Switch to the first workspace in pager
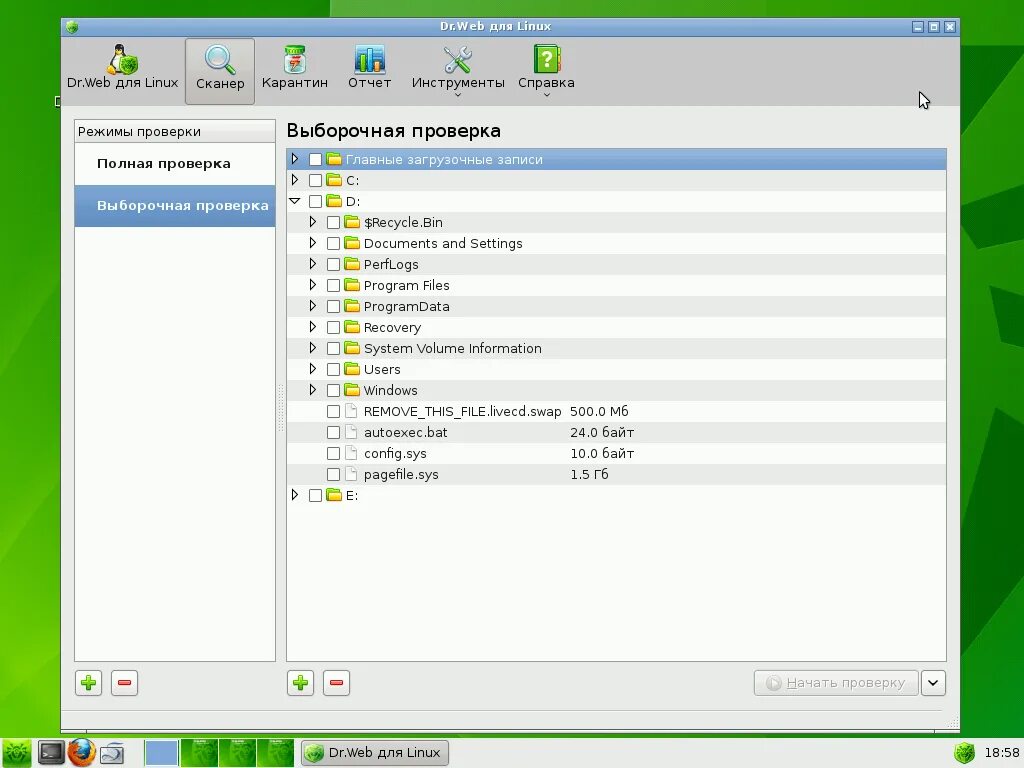Image resolution: width=1024 pixels, height=768 pixels. [x=161, y=753]
